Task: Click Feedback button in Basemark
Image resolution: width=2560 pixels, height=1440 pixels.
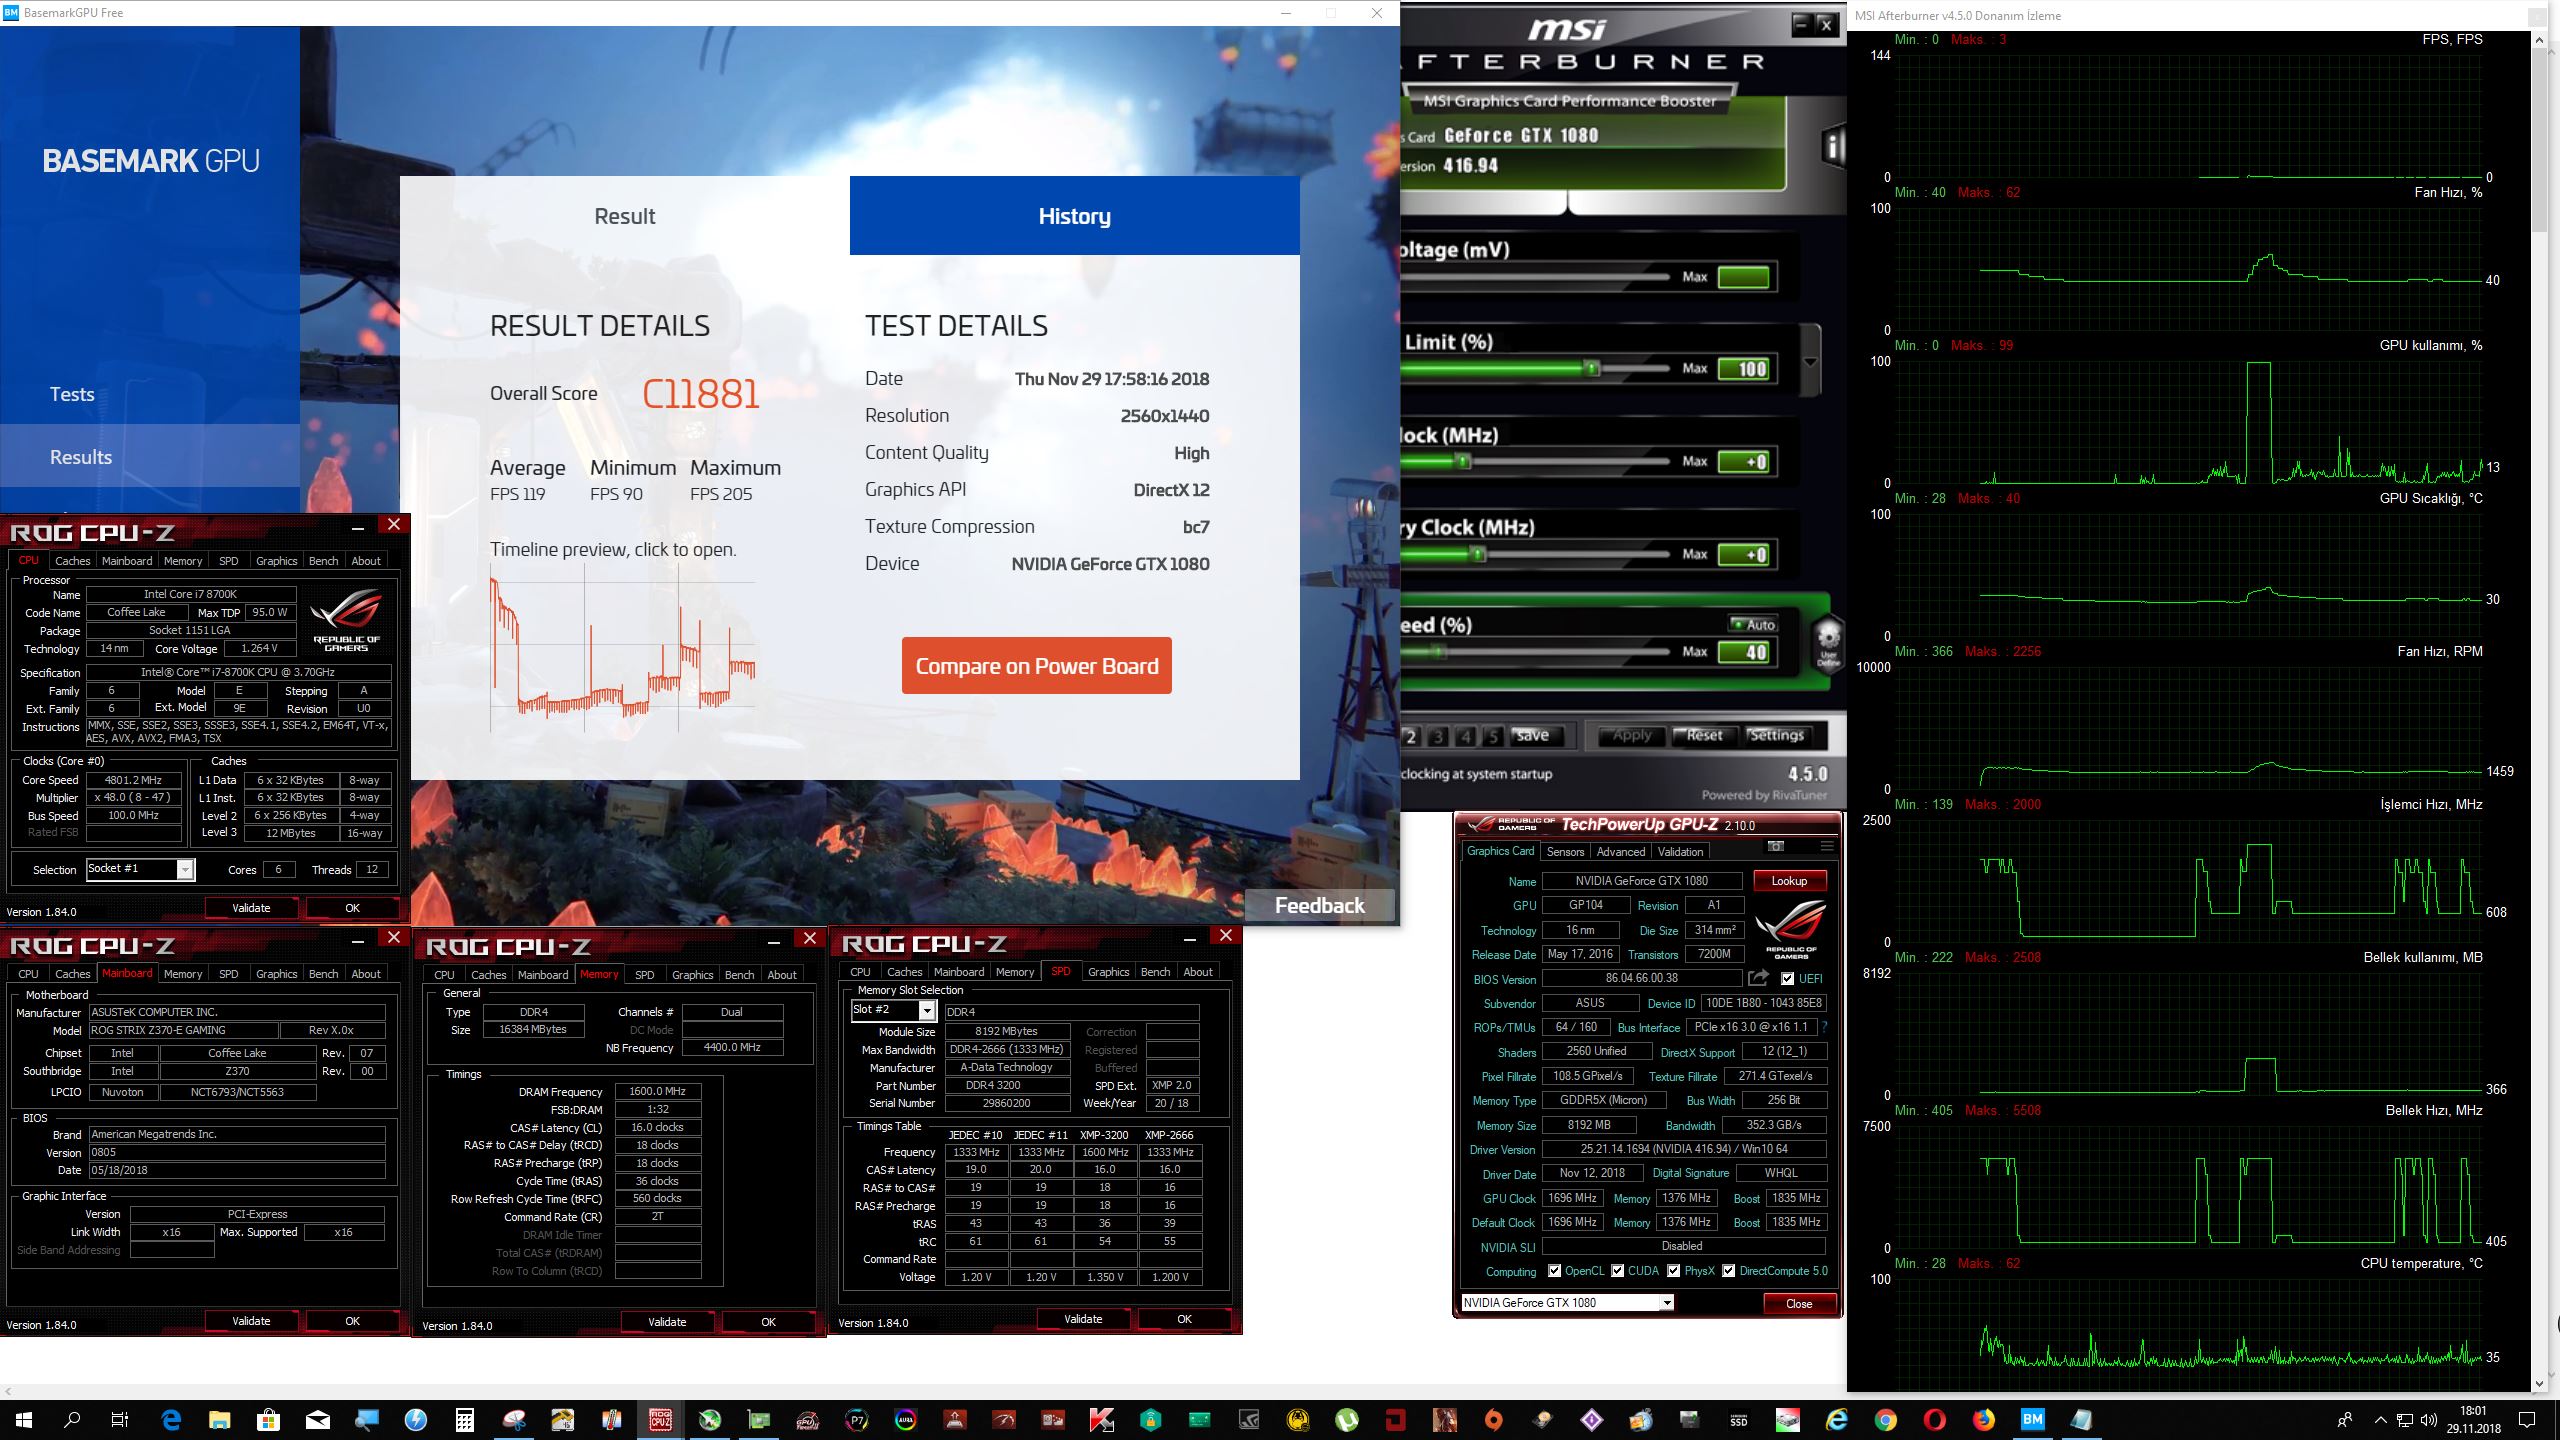Action: (1319, 905)
